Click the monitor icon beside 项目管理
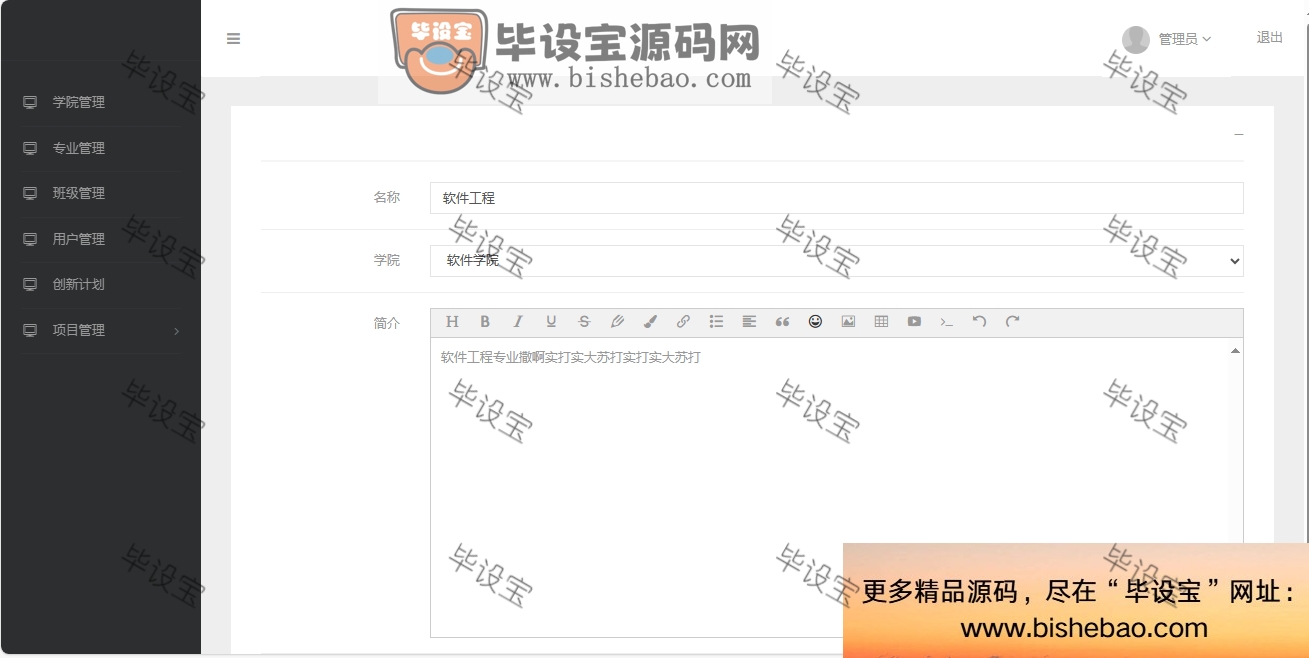The height and width of the screenshot is (658, 1309). (x=30, y=330)
